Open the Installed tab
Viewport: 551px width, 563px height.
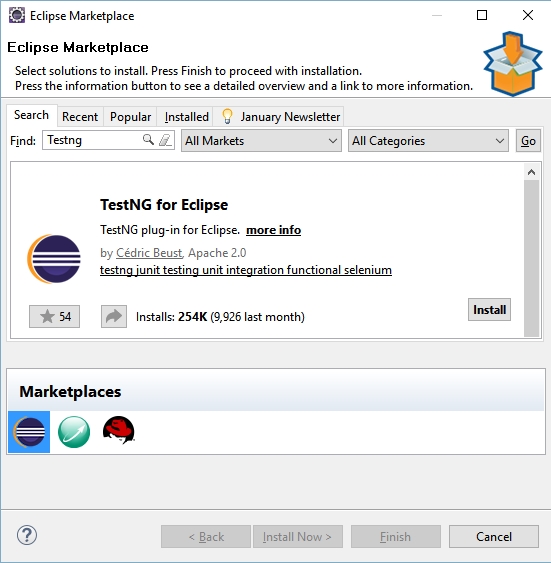186,117
